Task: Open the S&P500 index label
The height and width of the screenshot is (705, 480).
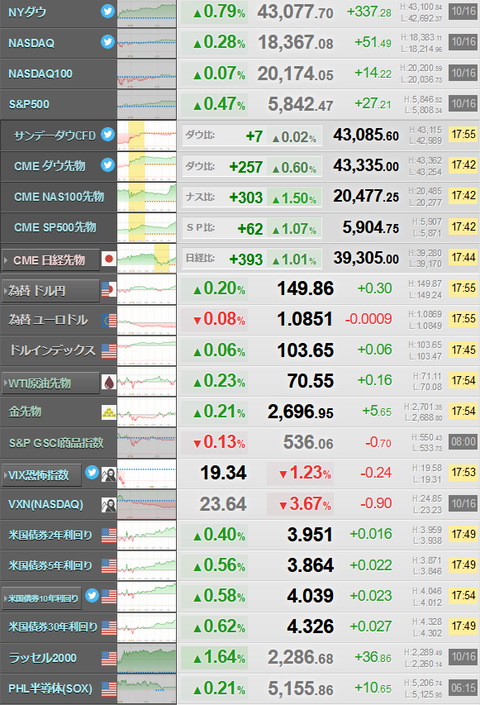Action: click(29, 104)
